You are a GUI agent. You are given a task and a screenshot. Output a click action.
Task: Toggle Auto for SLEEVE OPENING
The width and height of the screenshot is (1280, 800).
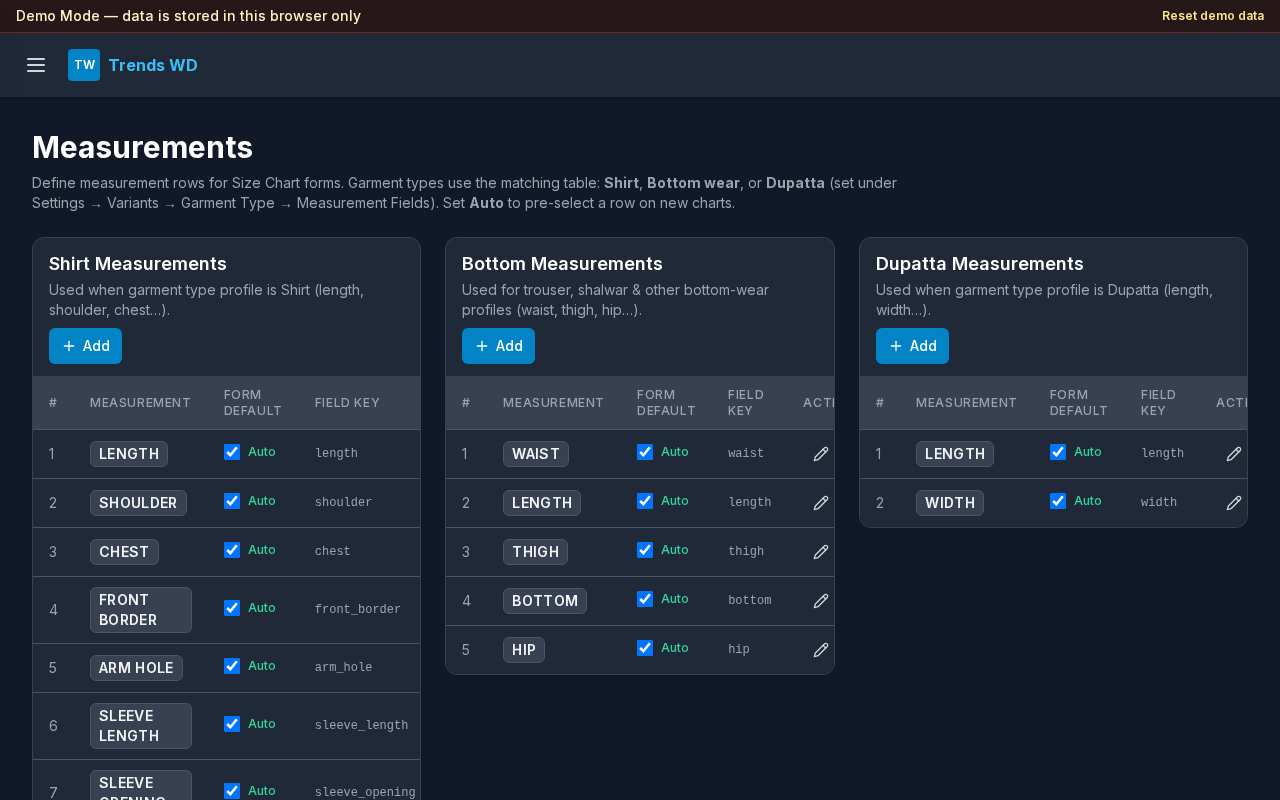tap(232, 791)
